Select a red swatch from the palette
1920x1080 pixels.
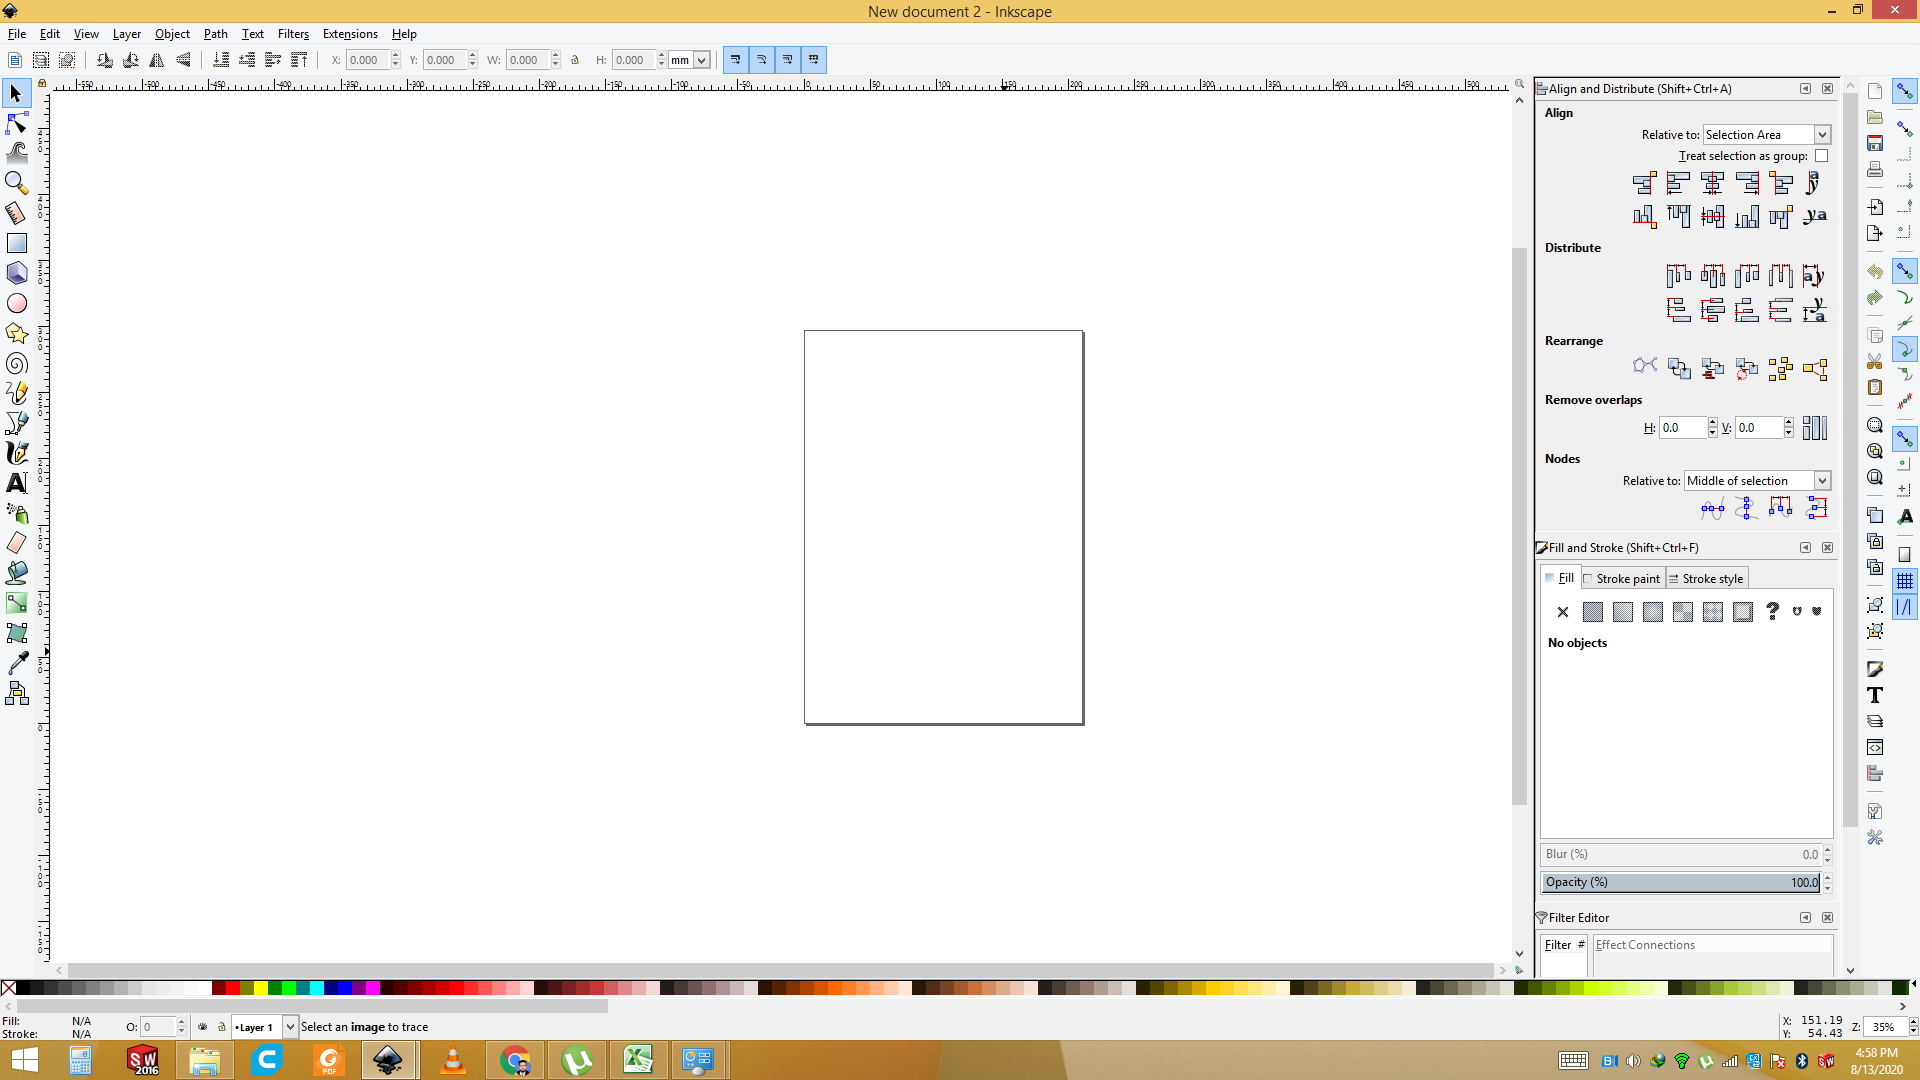[x=235, y=988]
